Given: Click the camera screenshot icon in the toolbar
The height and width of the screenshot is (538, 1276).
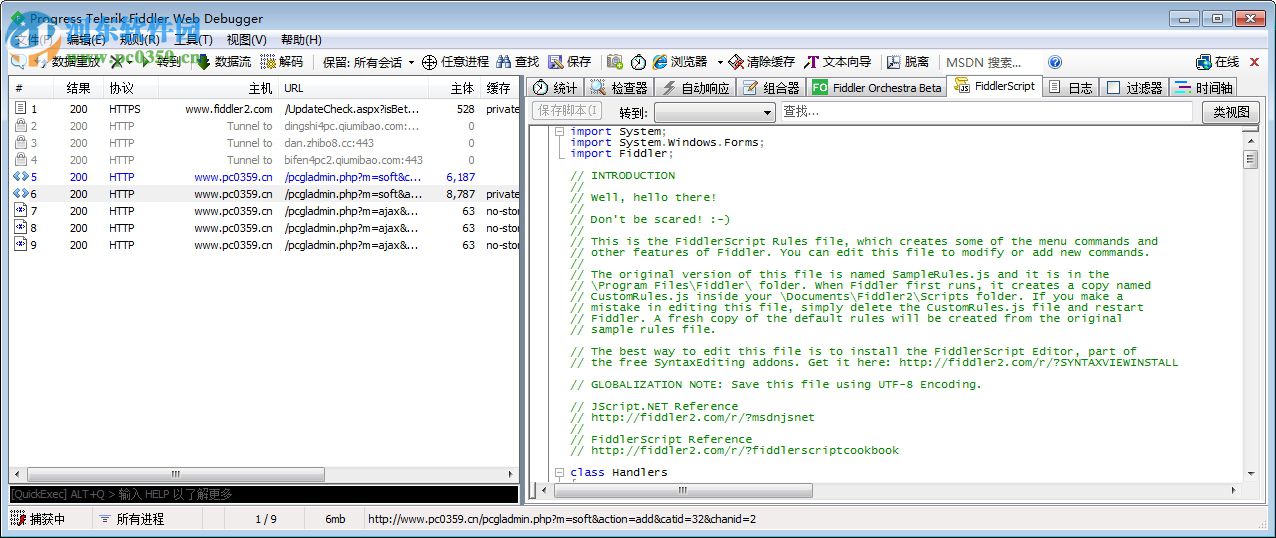Looking at the screenshot, I should pos(615,62).
